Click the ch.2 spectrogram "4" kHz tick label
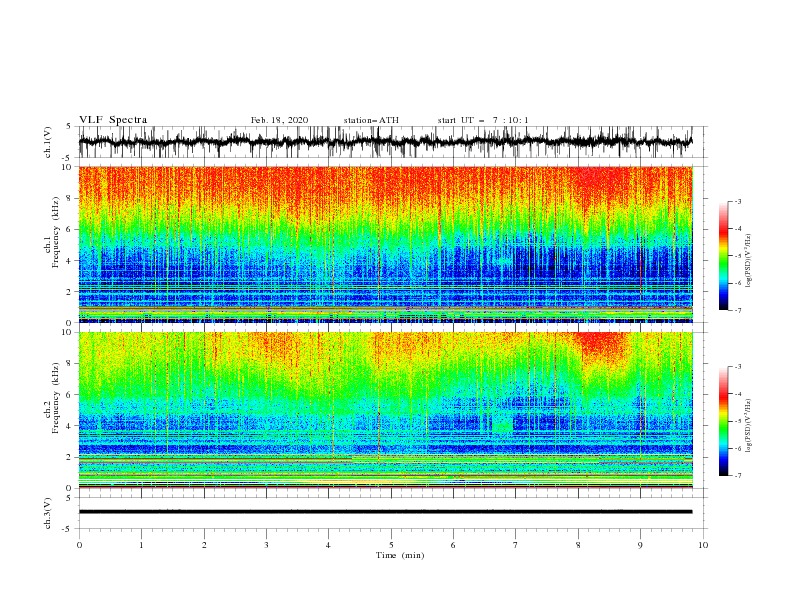 tap(70, 426)
